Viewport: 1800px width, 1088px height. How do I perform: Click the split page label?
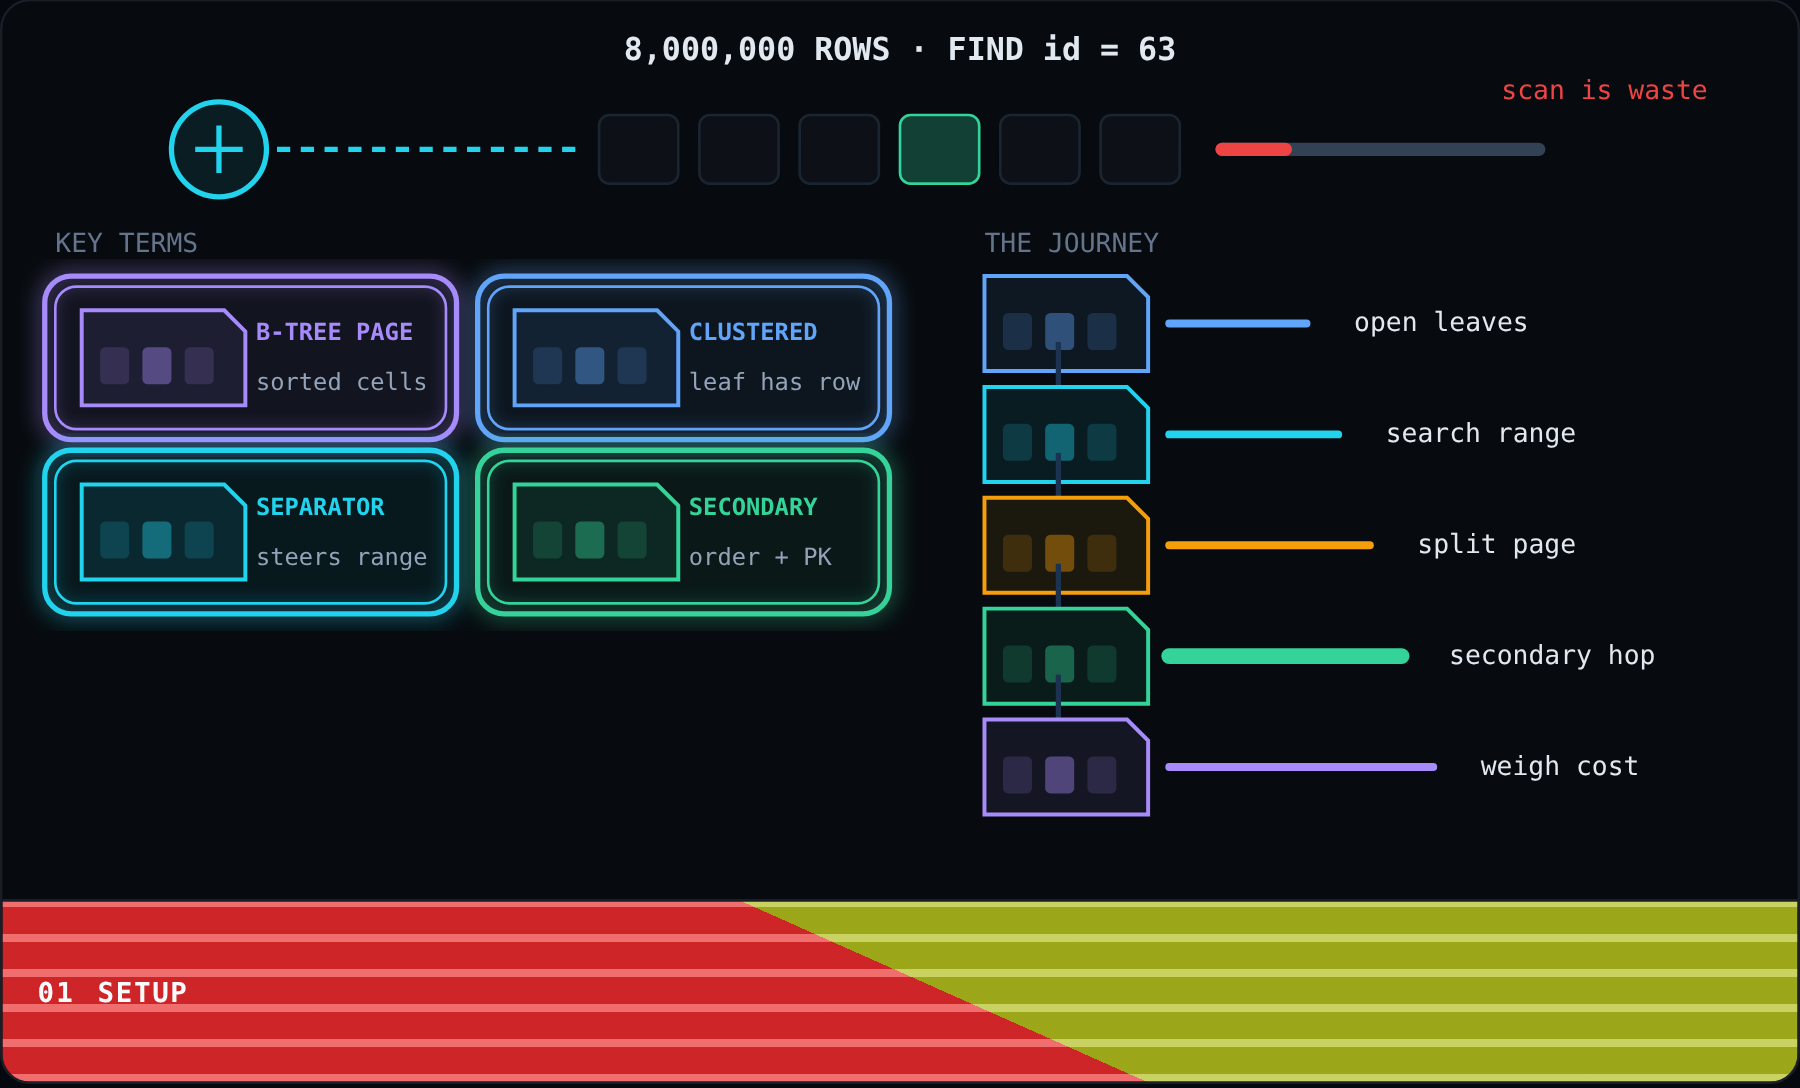(1496, 544)
